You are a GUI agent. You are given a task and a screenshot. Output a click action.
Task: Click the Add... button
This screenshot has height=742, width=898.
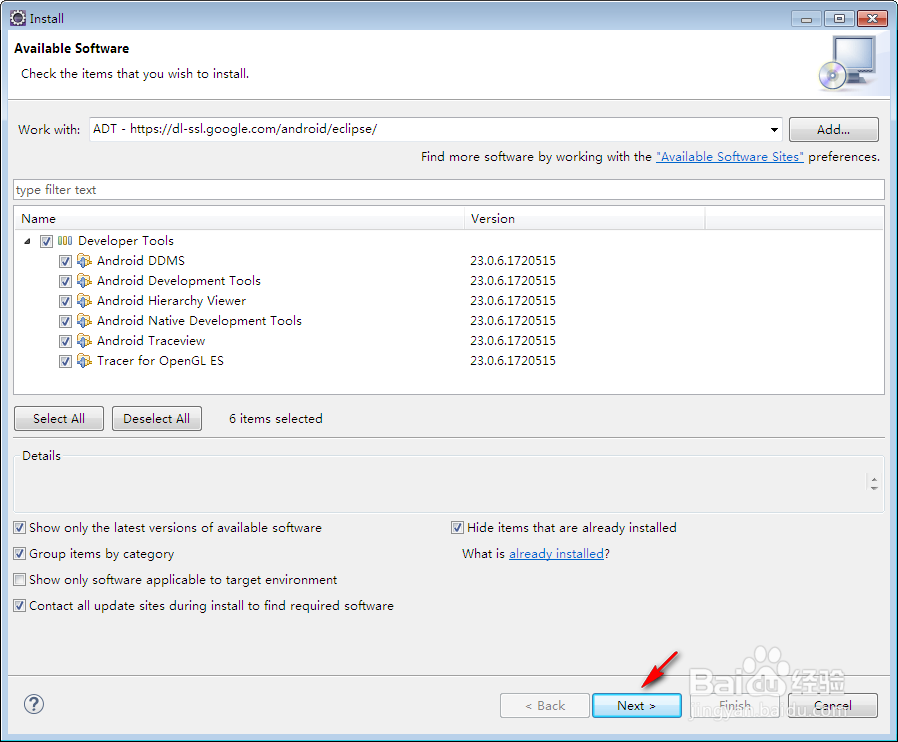(833, 129)
